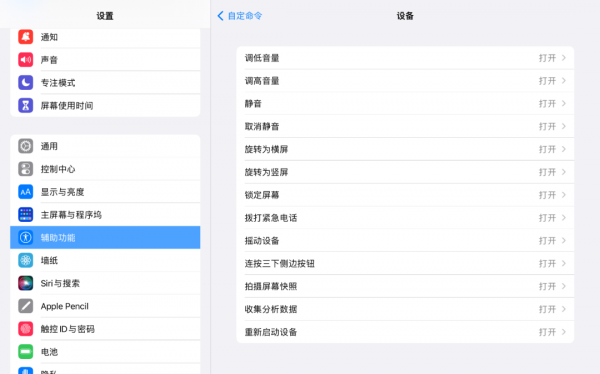
Task: Click 触控ID与密码 label in sidebar
Action: click(68, 329)
